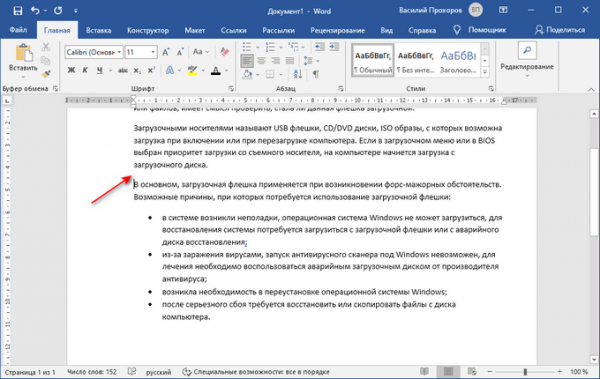This screenshot has width=600, height=379.
Task: Open the Quick Access Toolbar customize arrow
Action: (76, 11)
